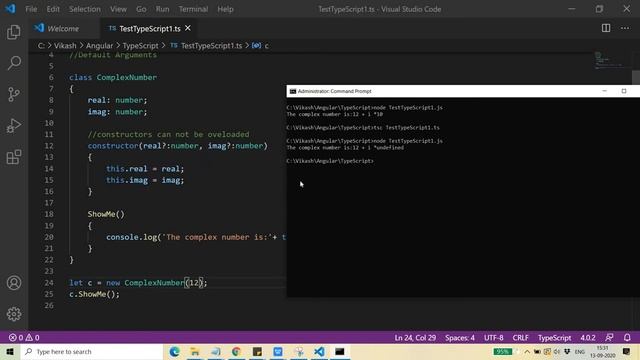Expand the TypeScript folder breadcrumb
This screenshot has width=640, height=360.
click(x=140, y=46)
